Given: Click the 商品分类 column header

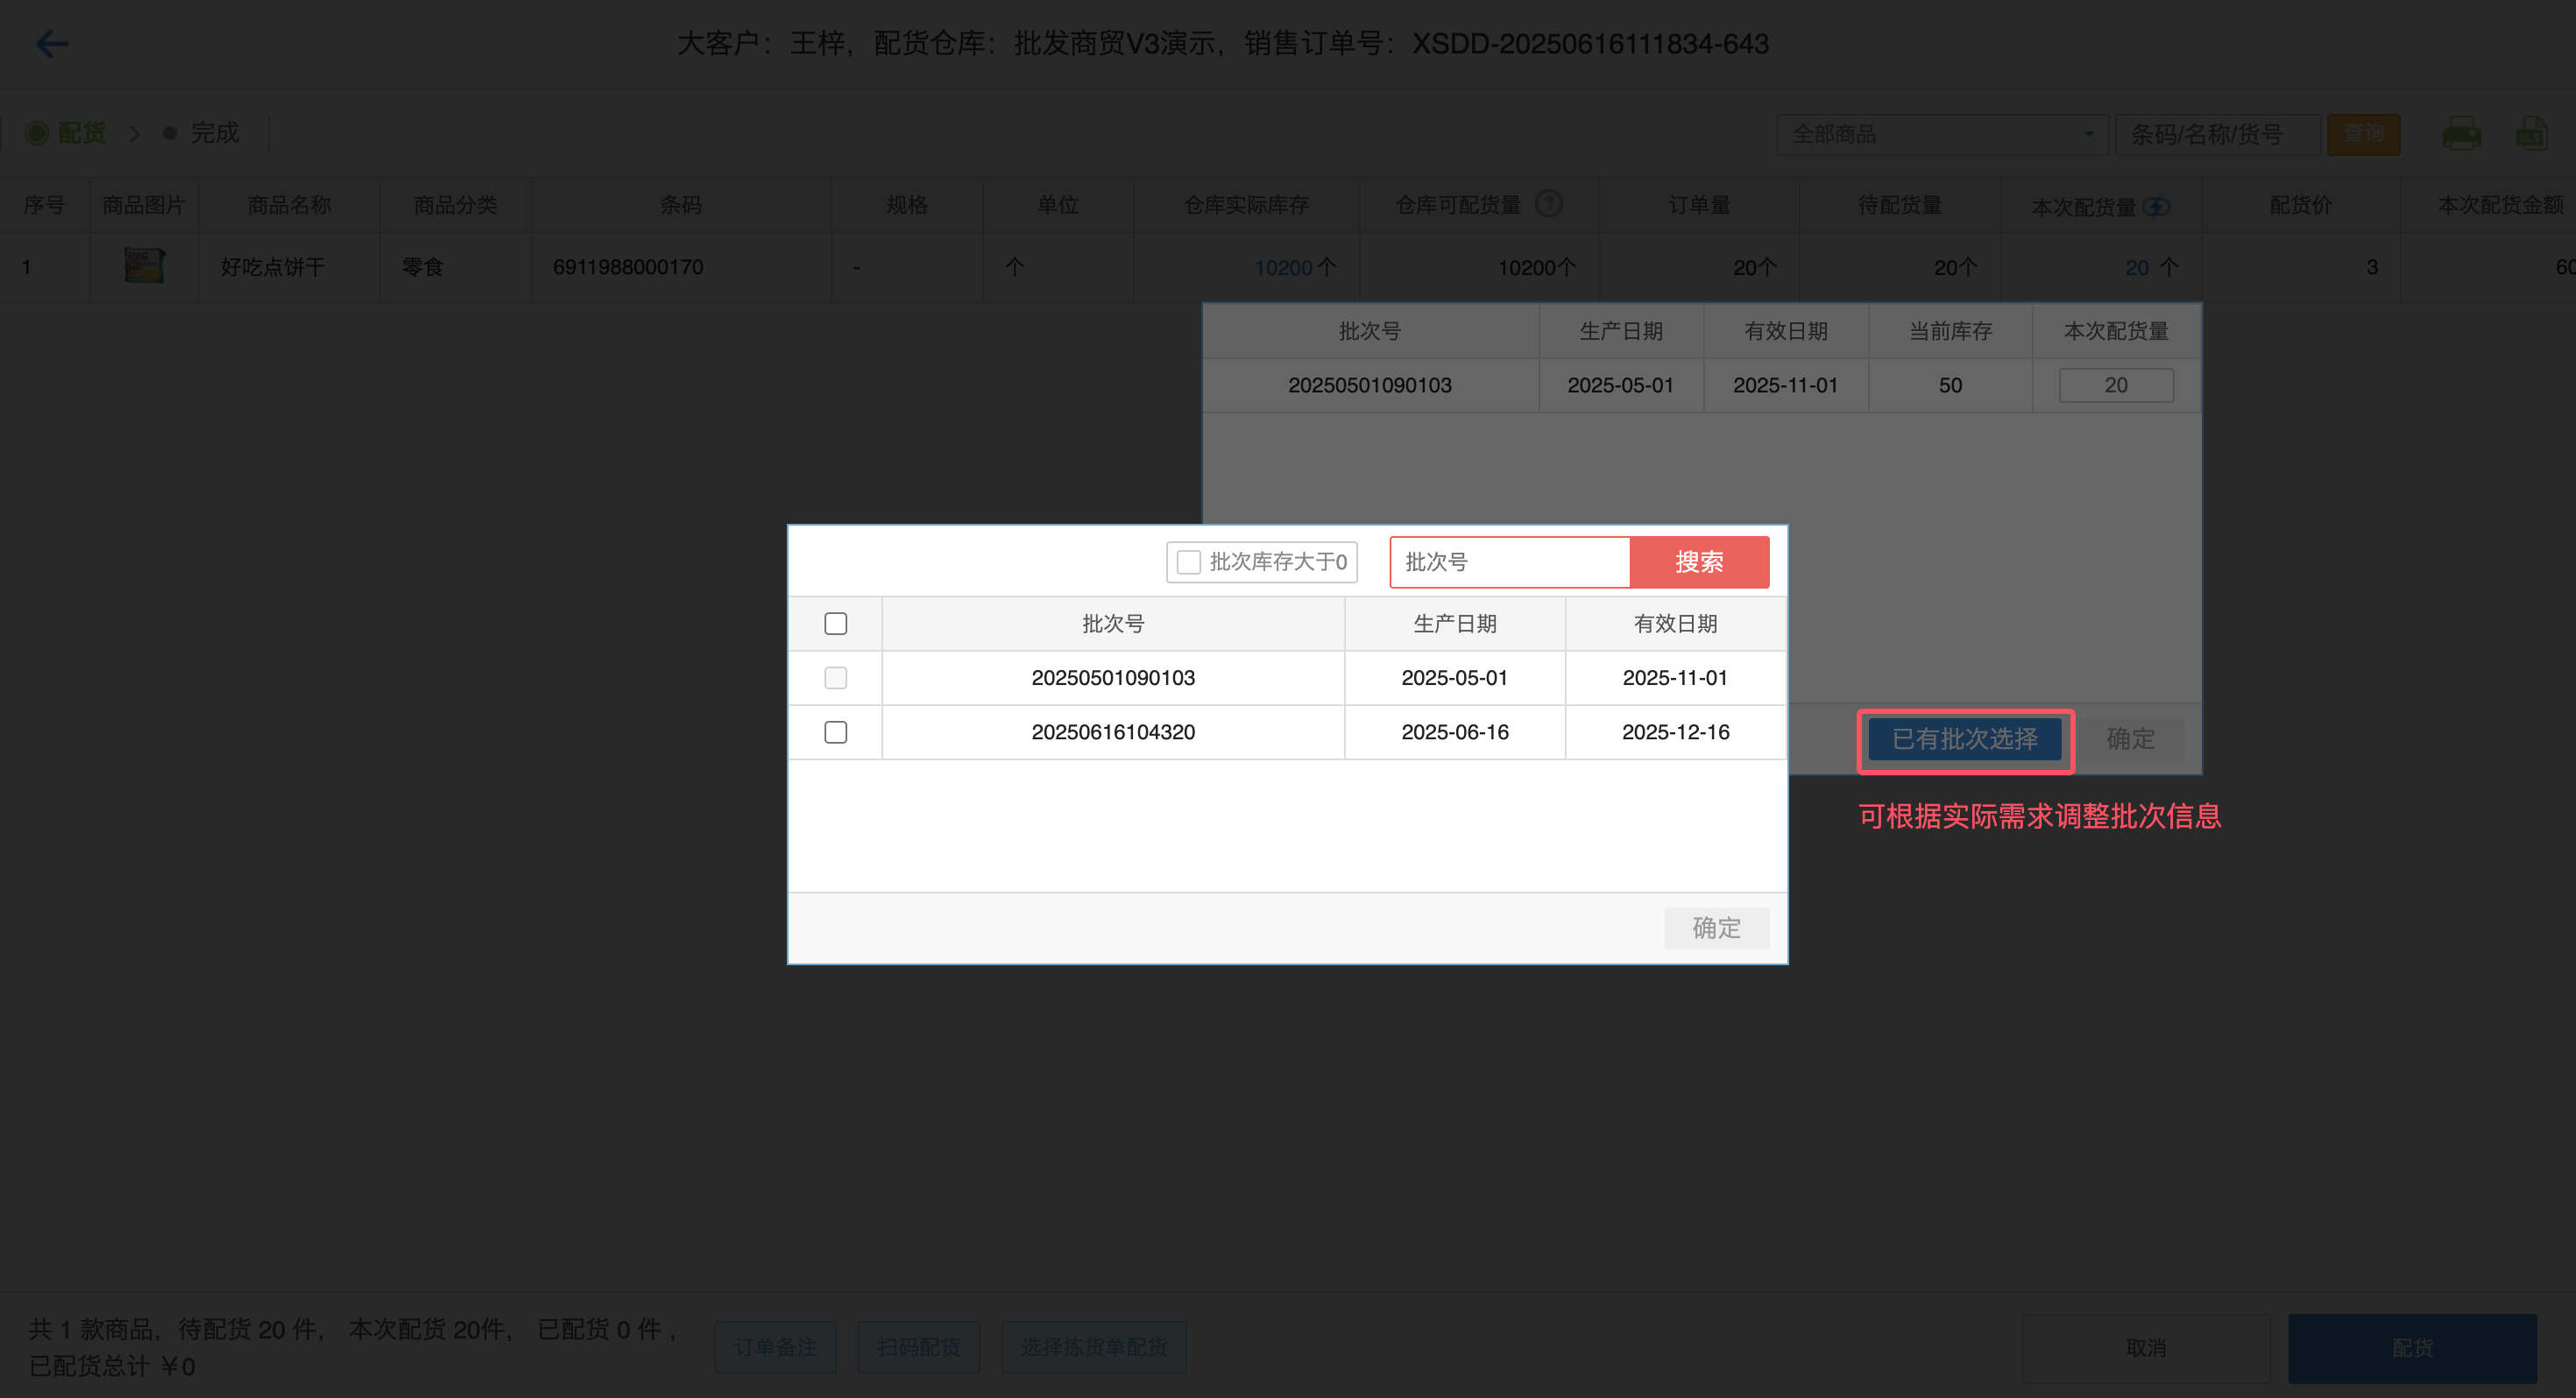Looking at the screenshot, I should tap(455, 205).
